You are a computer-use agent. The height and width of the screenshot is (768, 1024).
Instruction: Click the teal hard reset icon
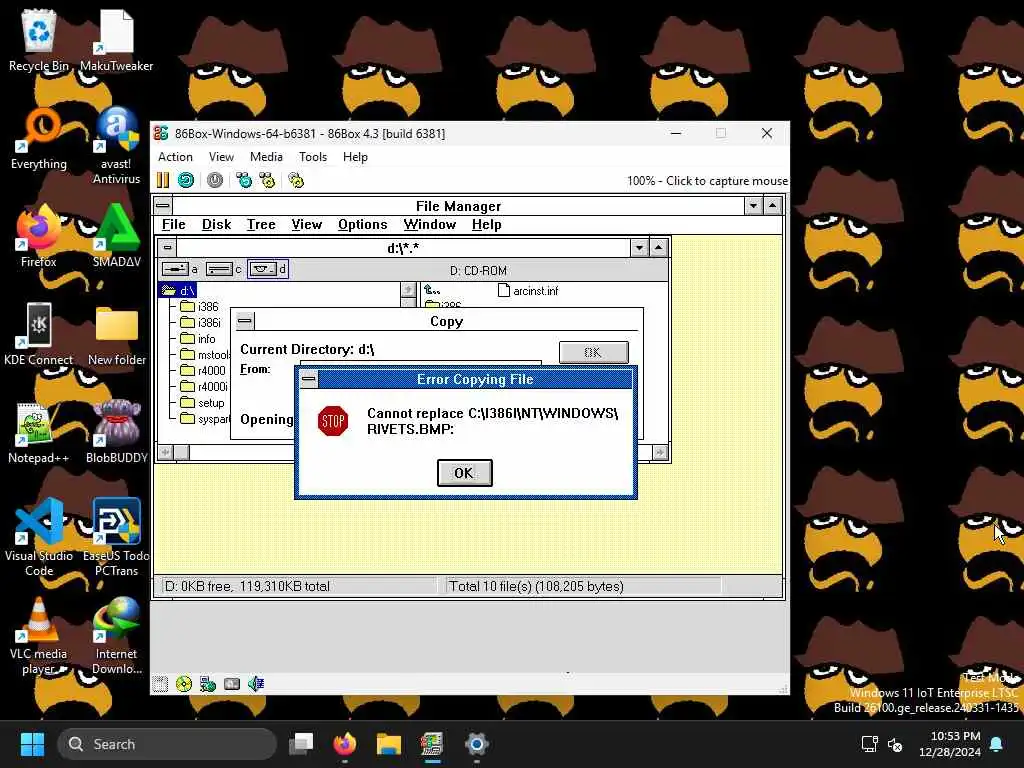[x=186, y=180]
